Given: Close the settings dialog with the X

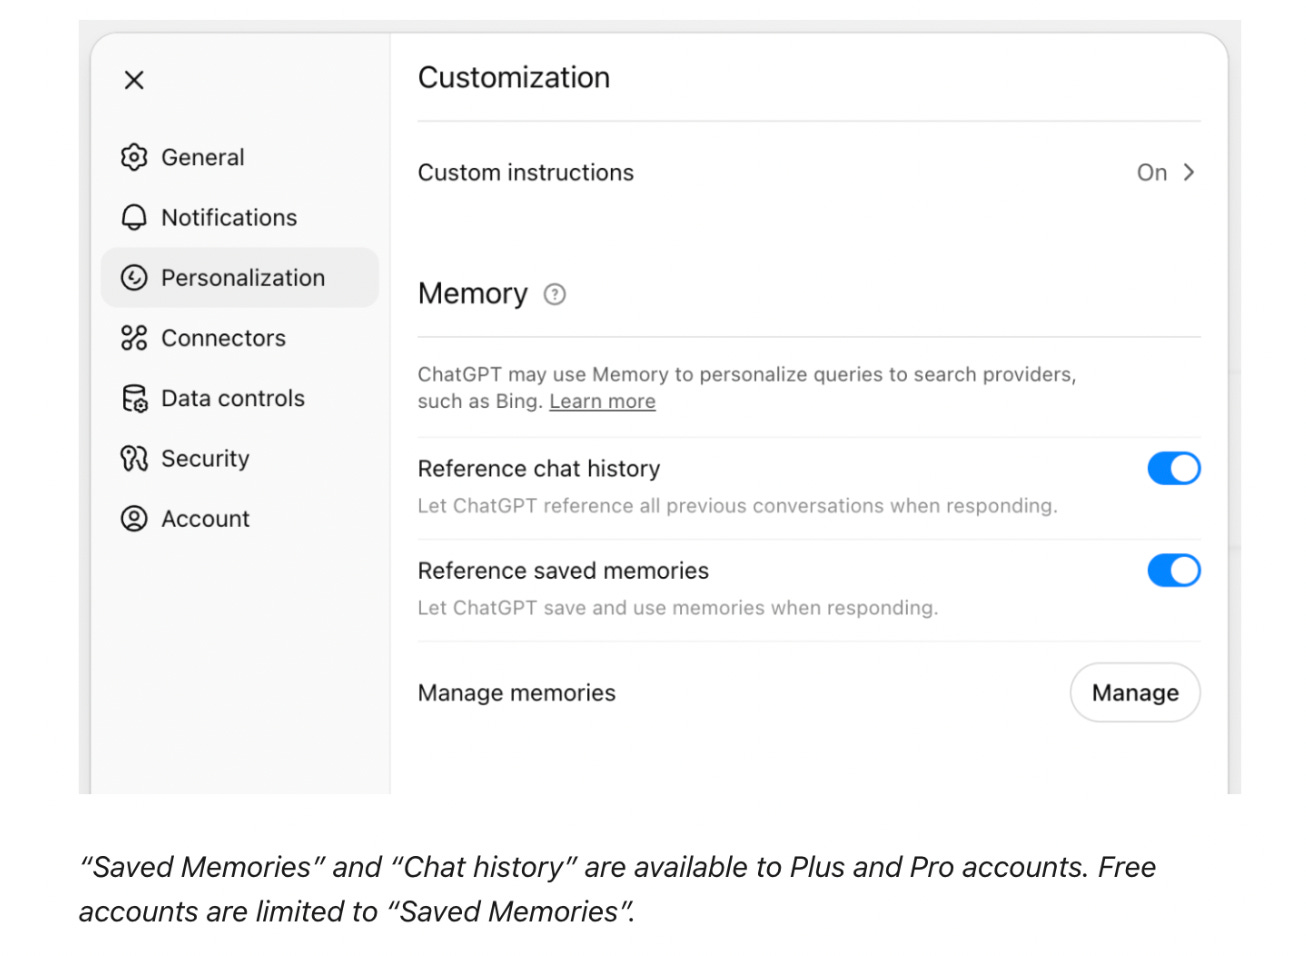Looking at the screenshot, I should (133, 79).
